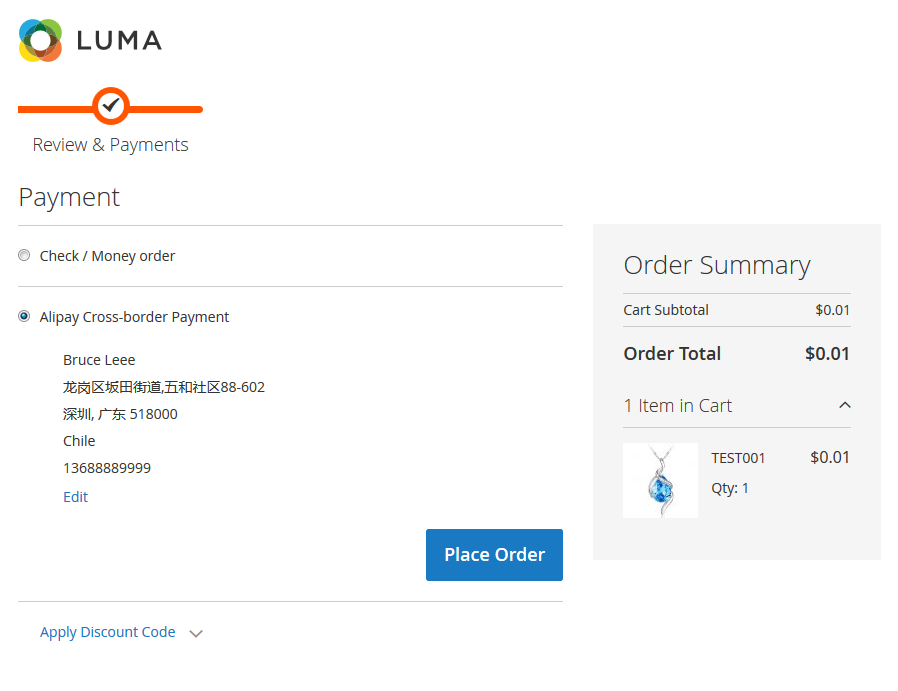Select the Check / Money order payment method

(24, 255)
